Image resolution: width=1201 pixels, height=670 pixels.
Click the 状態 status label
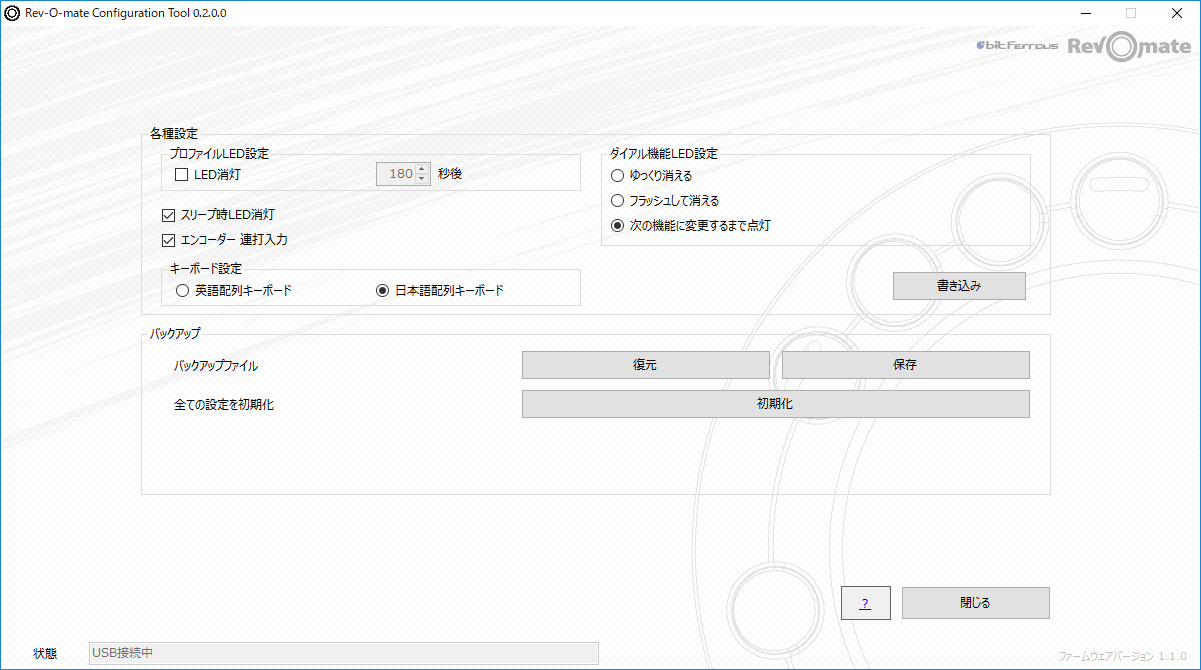click(45, 654)
